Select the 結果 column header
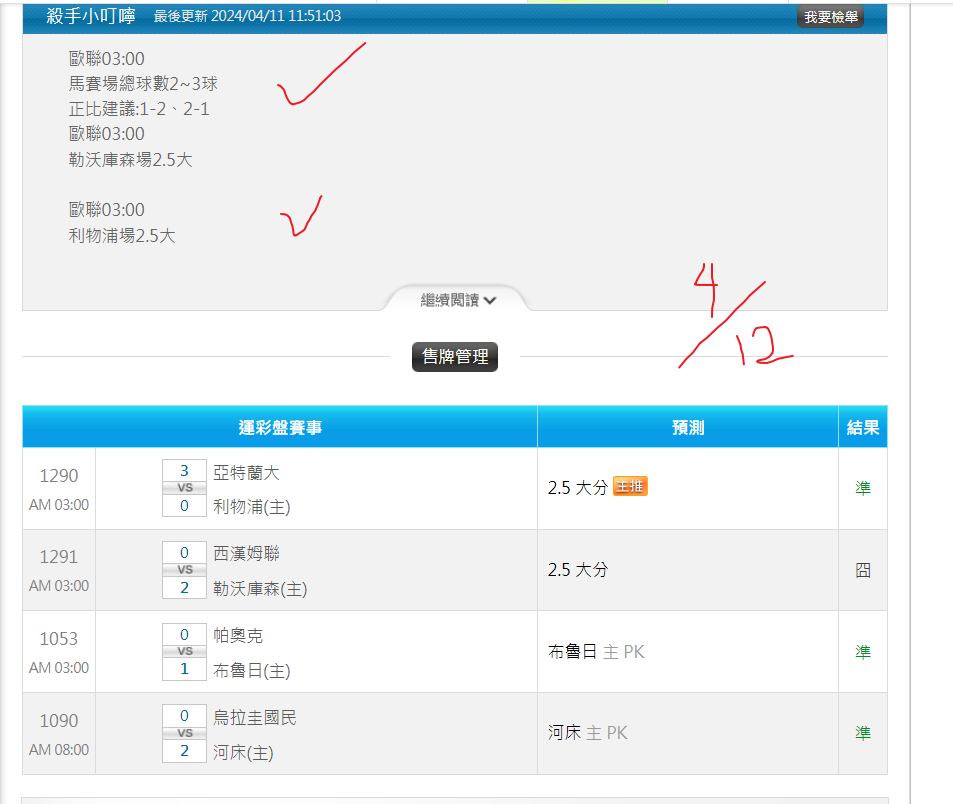This screenshot has width=953, height=804. pyautogui.click(x=862, y=428)
